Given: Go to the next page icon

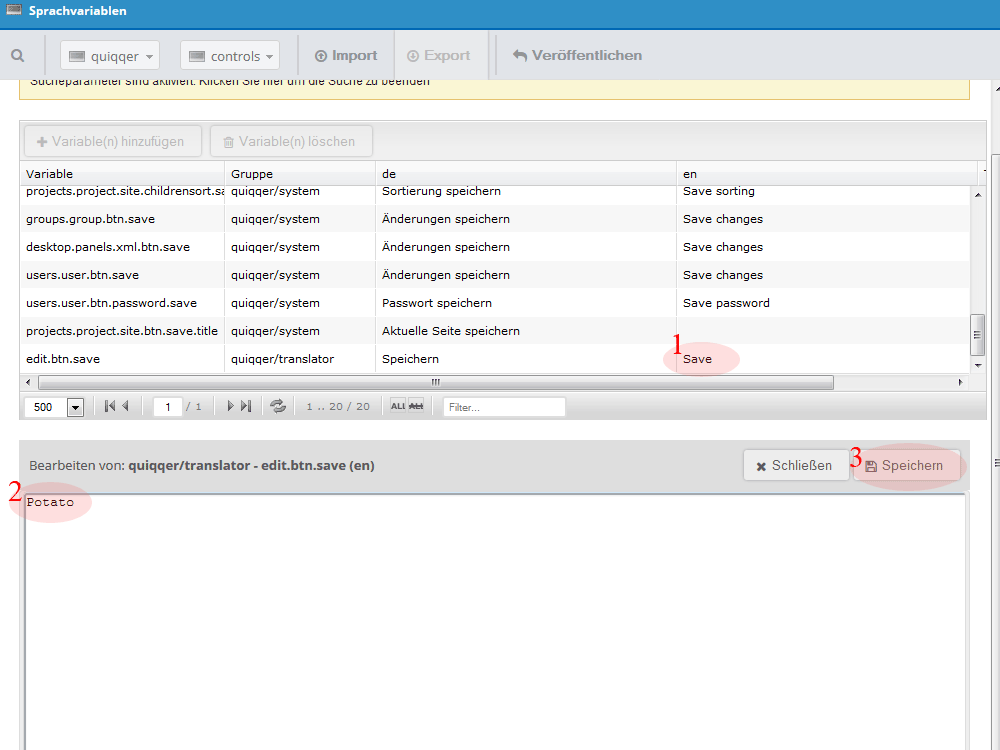Looking at the screenshot, I should pos(230,406).
